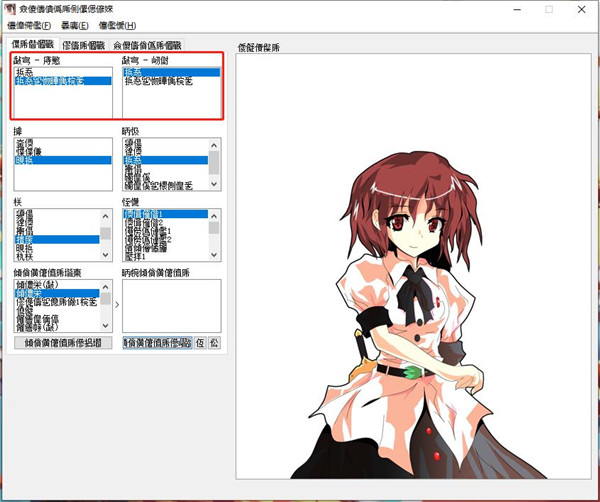Click the application icon in the title bar
The height and width of the screenshot is (502, 600).
click(x=9, y=9)
